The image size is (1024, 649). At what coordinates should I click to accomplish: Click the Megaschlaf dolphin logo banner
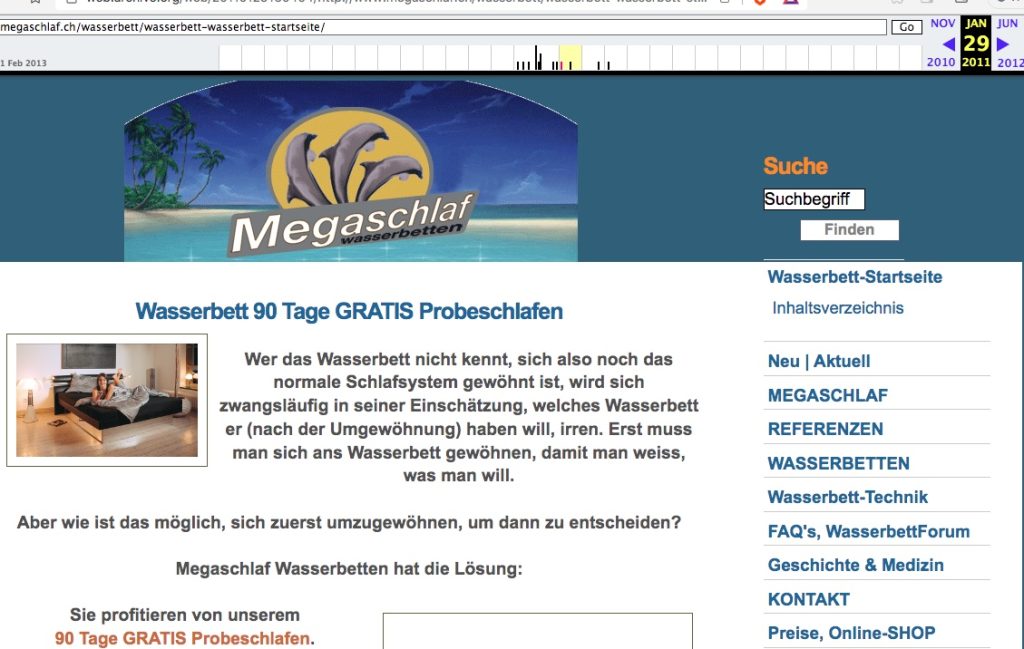pos(351,172)
